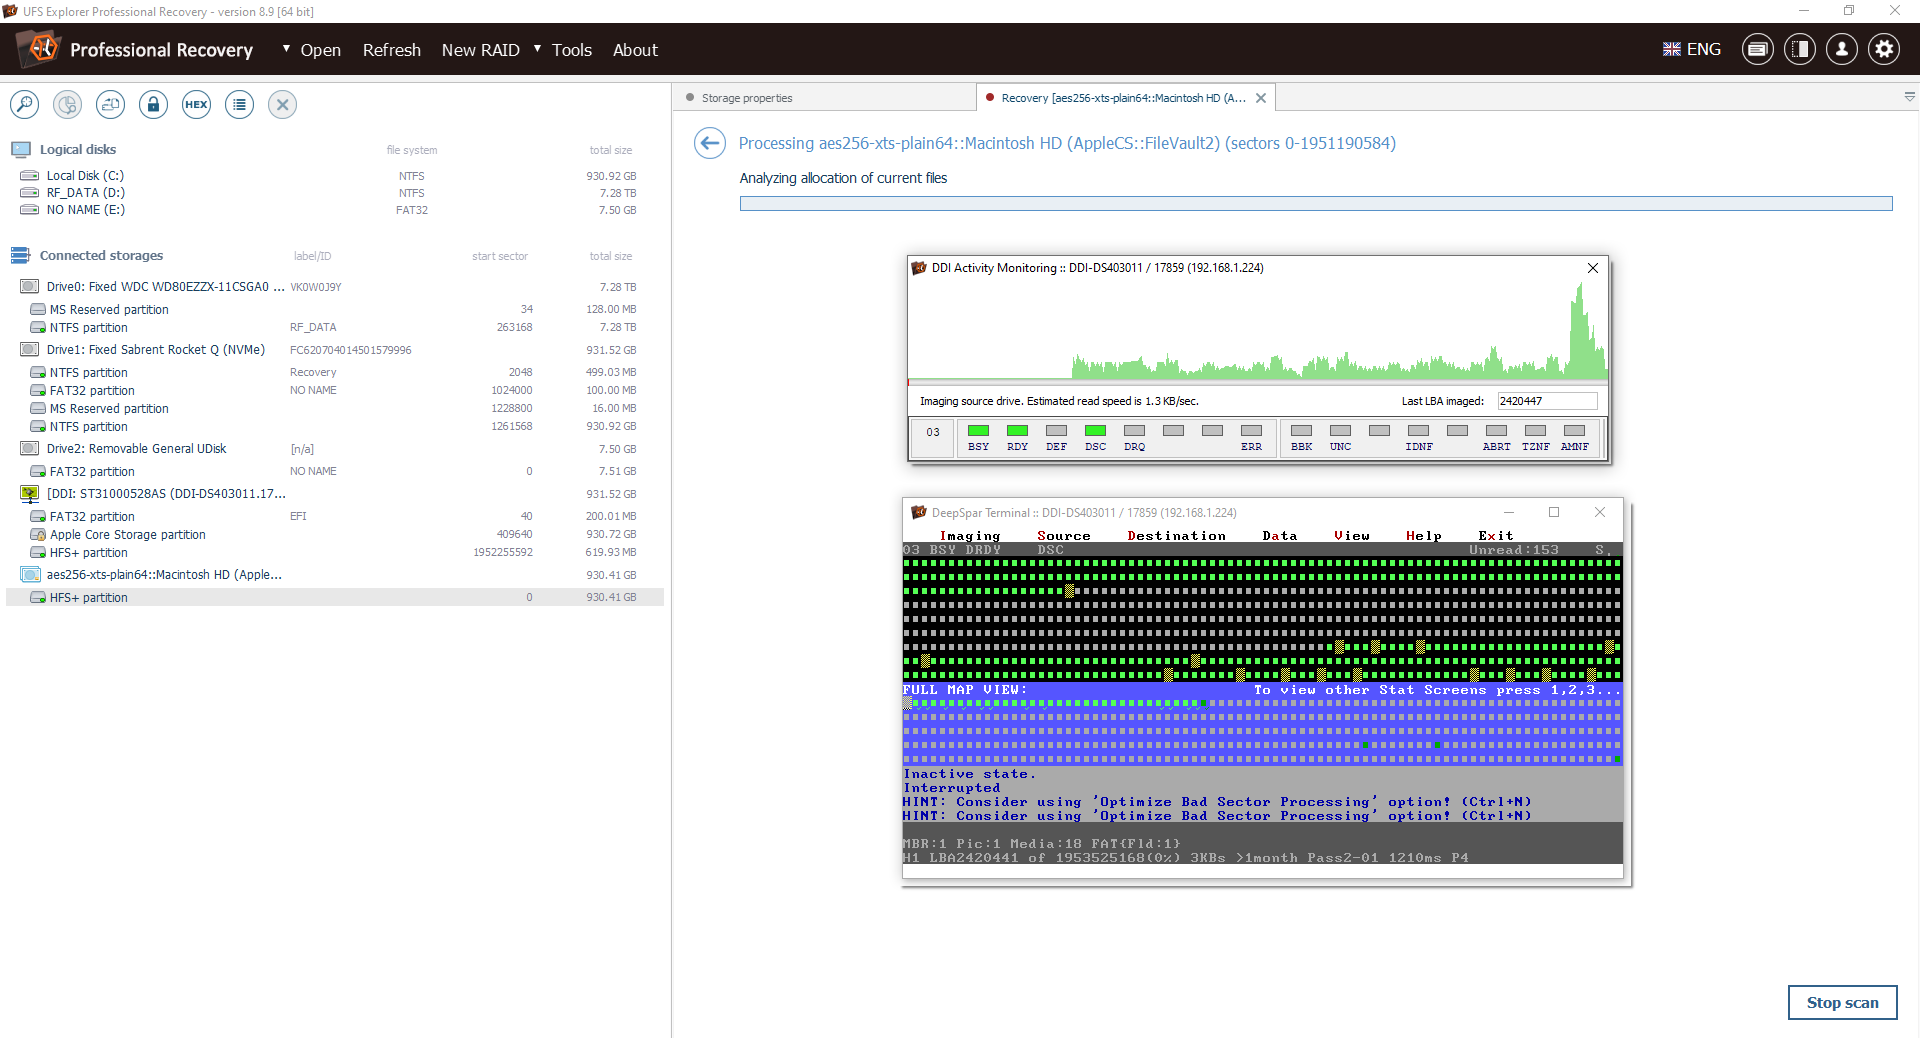Open Data menu in DeepSpar Terminal
Viewport: 1920px width, 1038px height.
pyautogui.click(x=1279, y=536)
